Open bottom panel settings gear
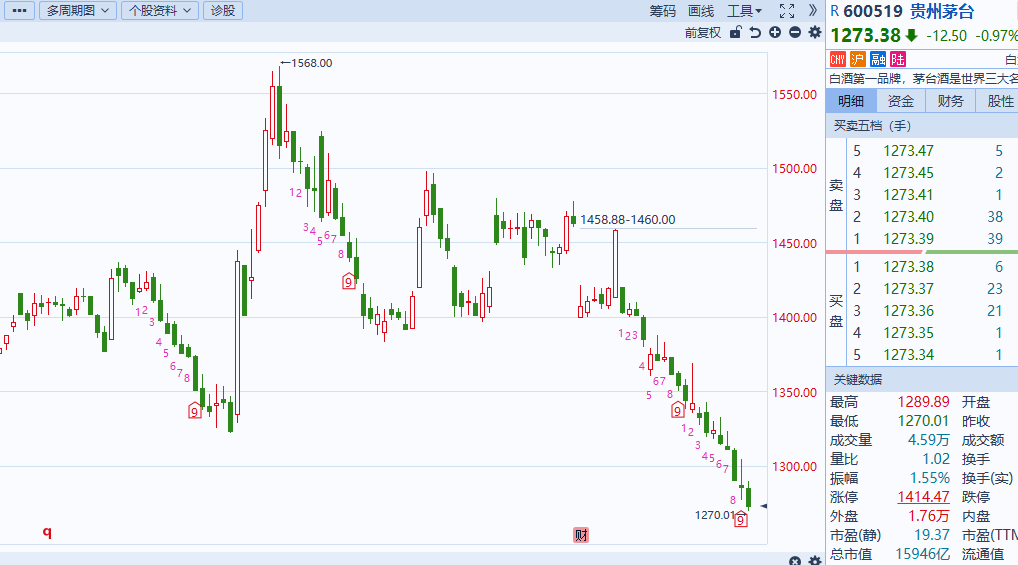Image resolution: width=1018 pixels, height=565 pixels. 815,560
